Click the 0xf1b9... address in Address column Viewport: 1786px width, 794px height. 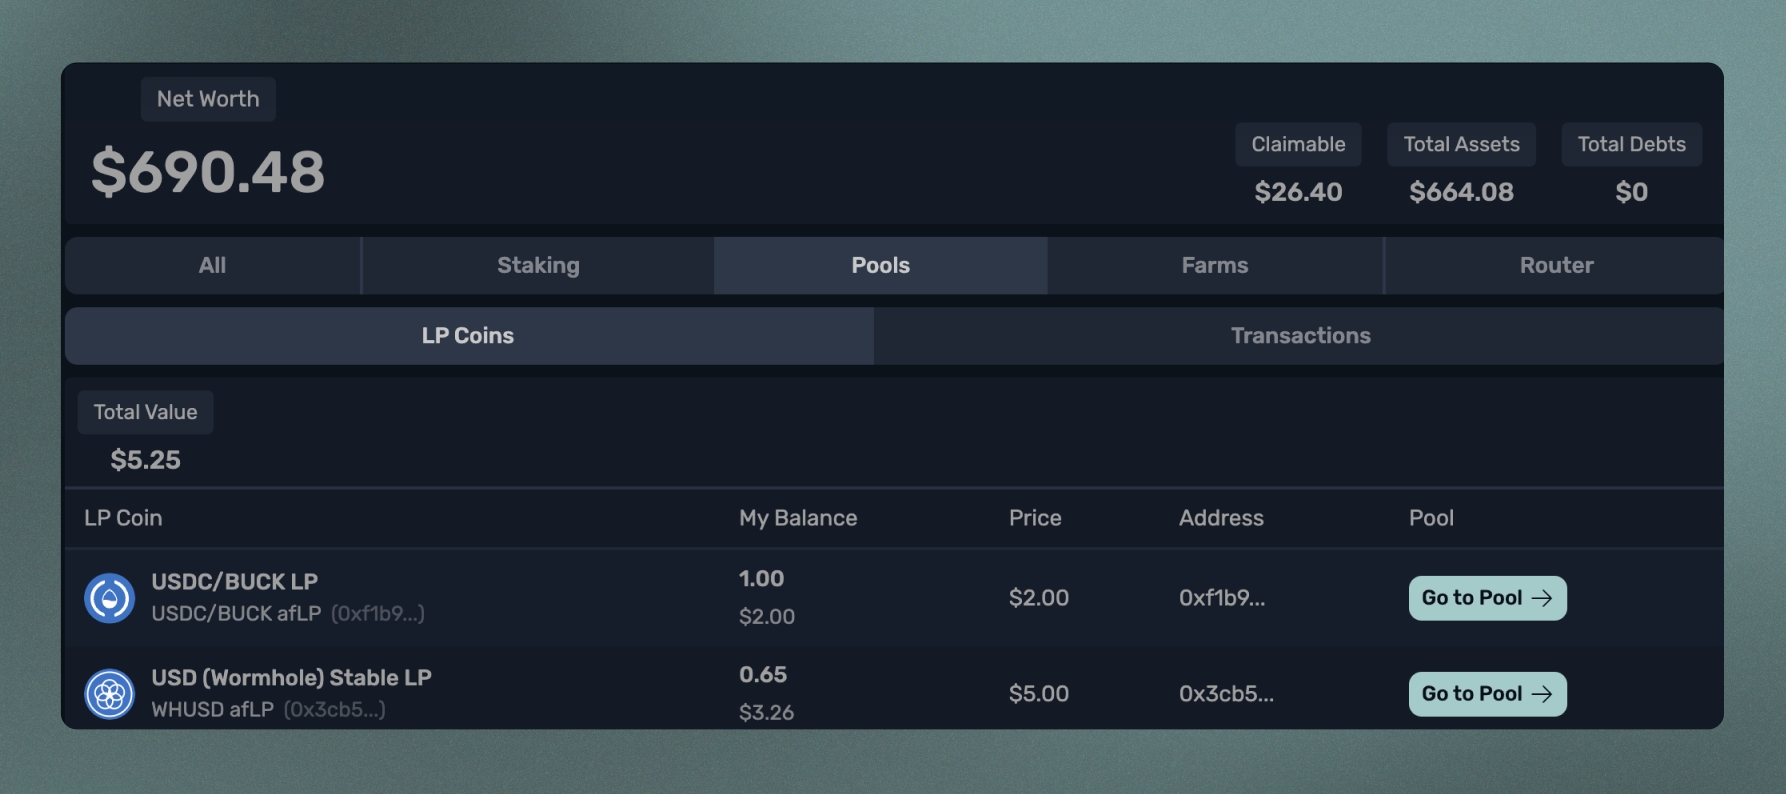(1222, 598)
